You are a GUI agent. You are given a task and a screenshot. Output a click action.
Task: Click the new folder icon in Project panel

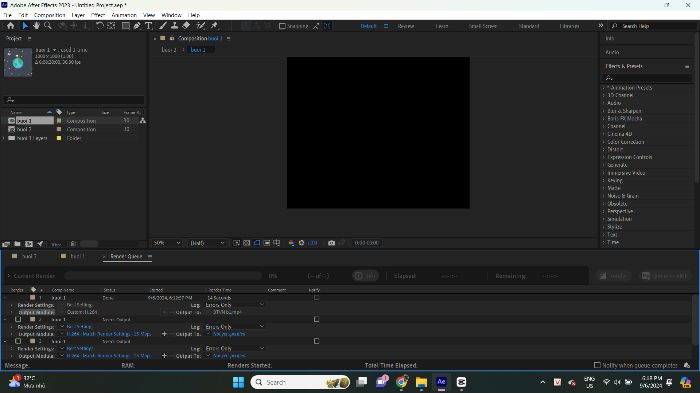click(x=17, y=244)
